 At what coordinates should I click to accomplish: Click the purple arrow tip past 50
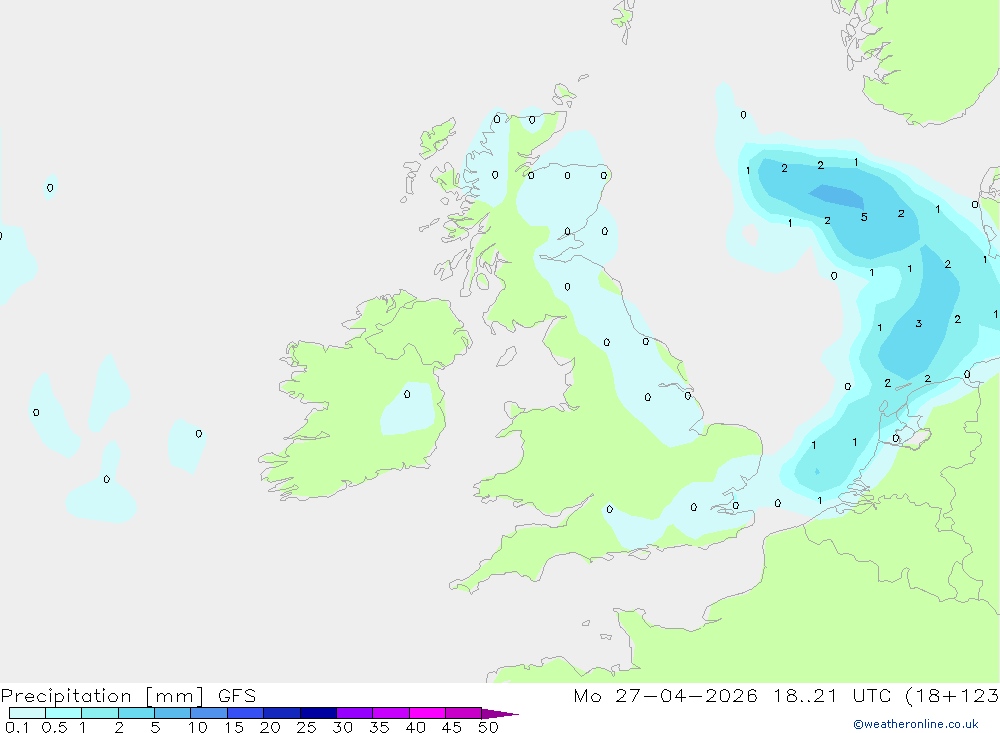point(500,713)
